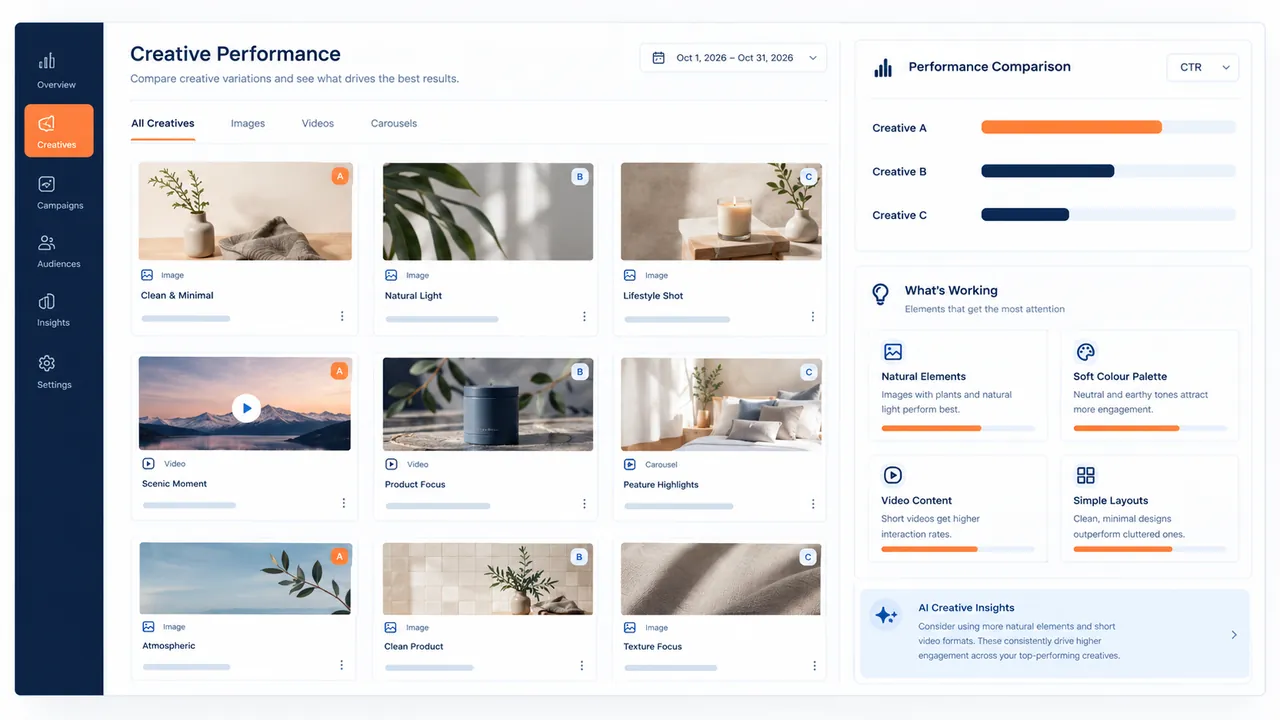Click the Natural Elements image icon

pos(893,352)
